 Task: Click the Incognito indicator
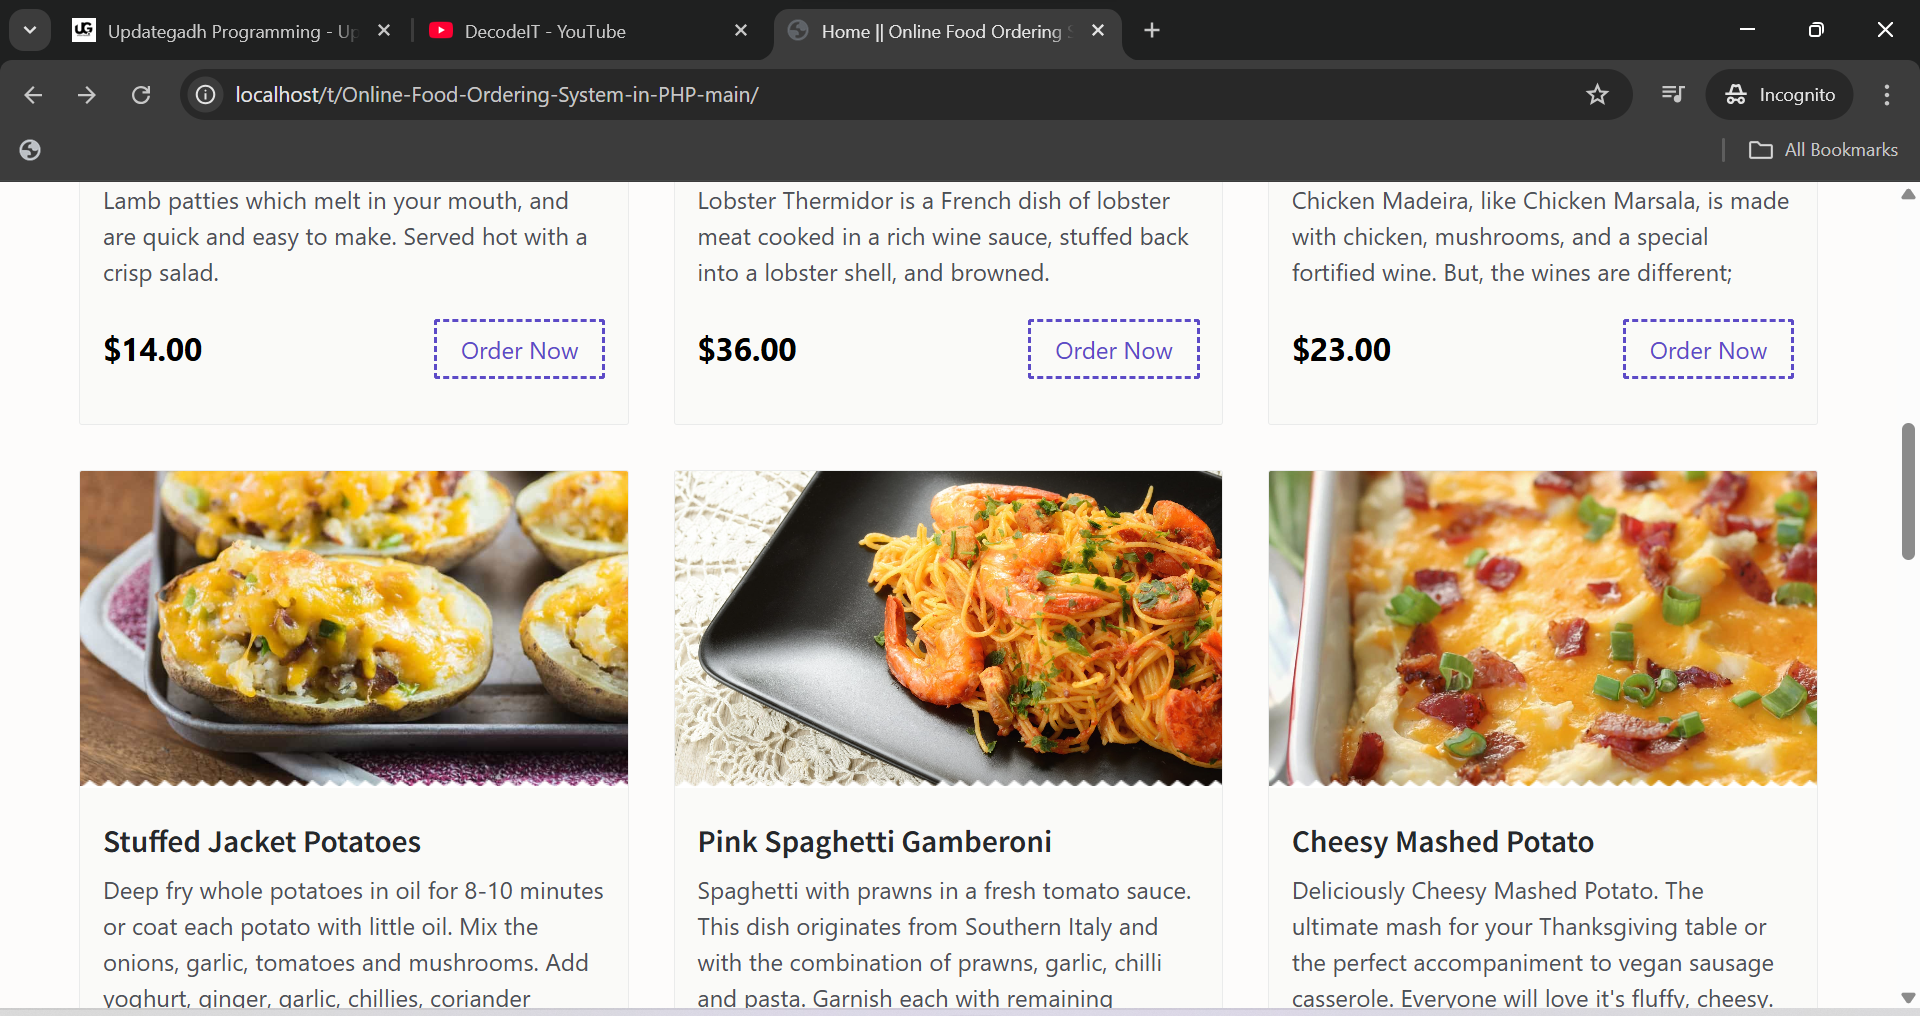tap(1780, 95)
